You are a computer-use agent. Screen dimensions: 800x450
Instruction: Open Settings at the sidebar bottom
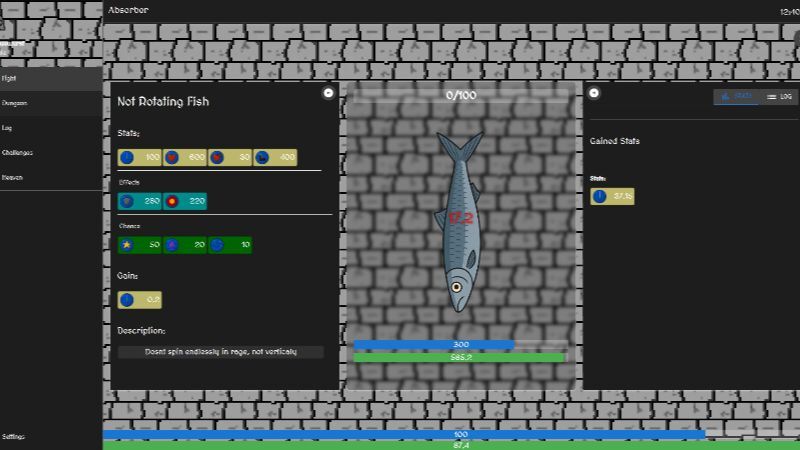[x=14, y=437]
